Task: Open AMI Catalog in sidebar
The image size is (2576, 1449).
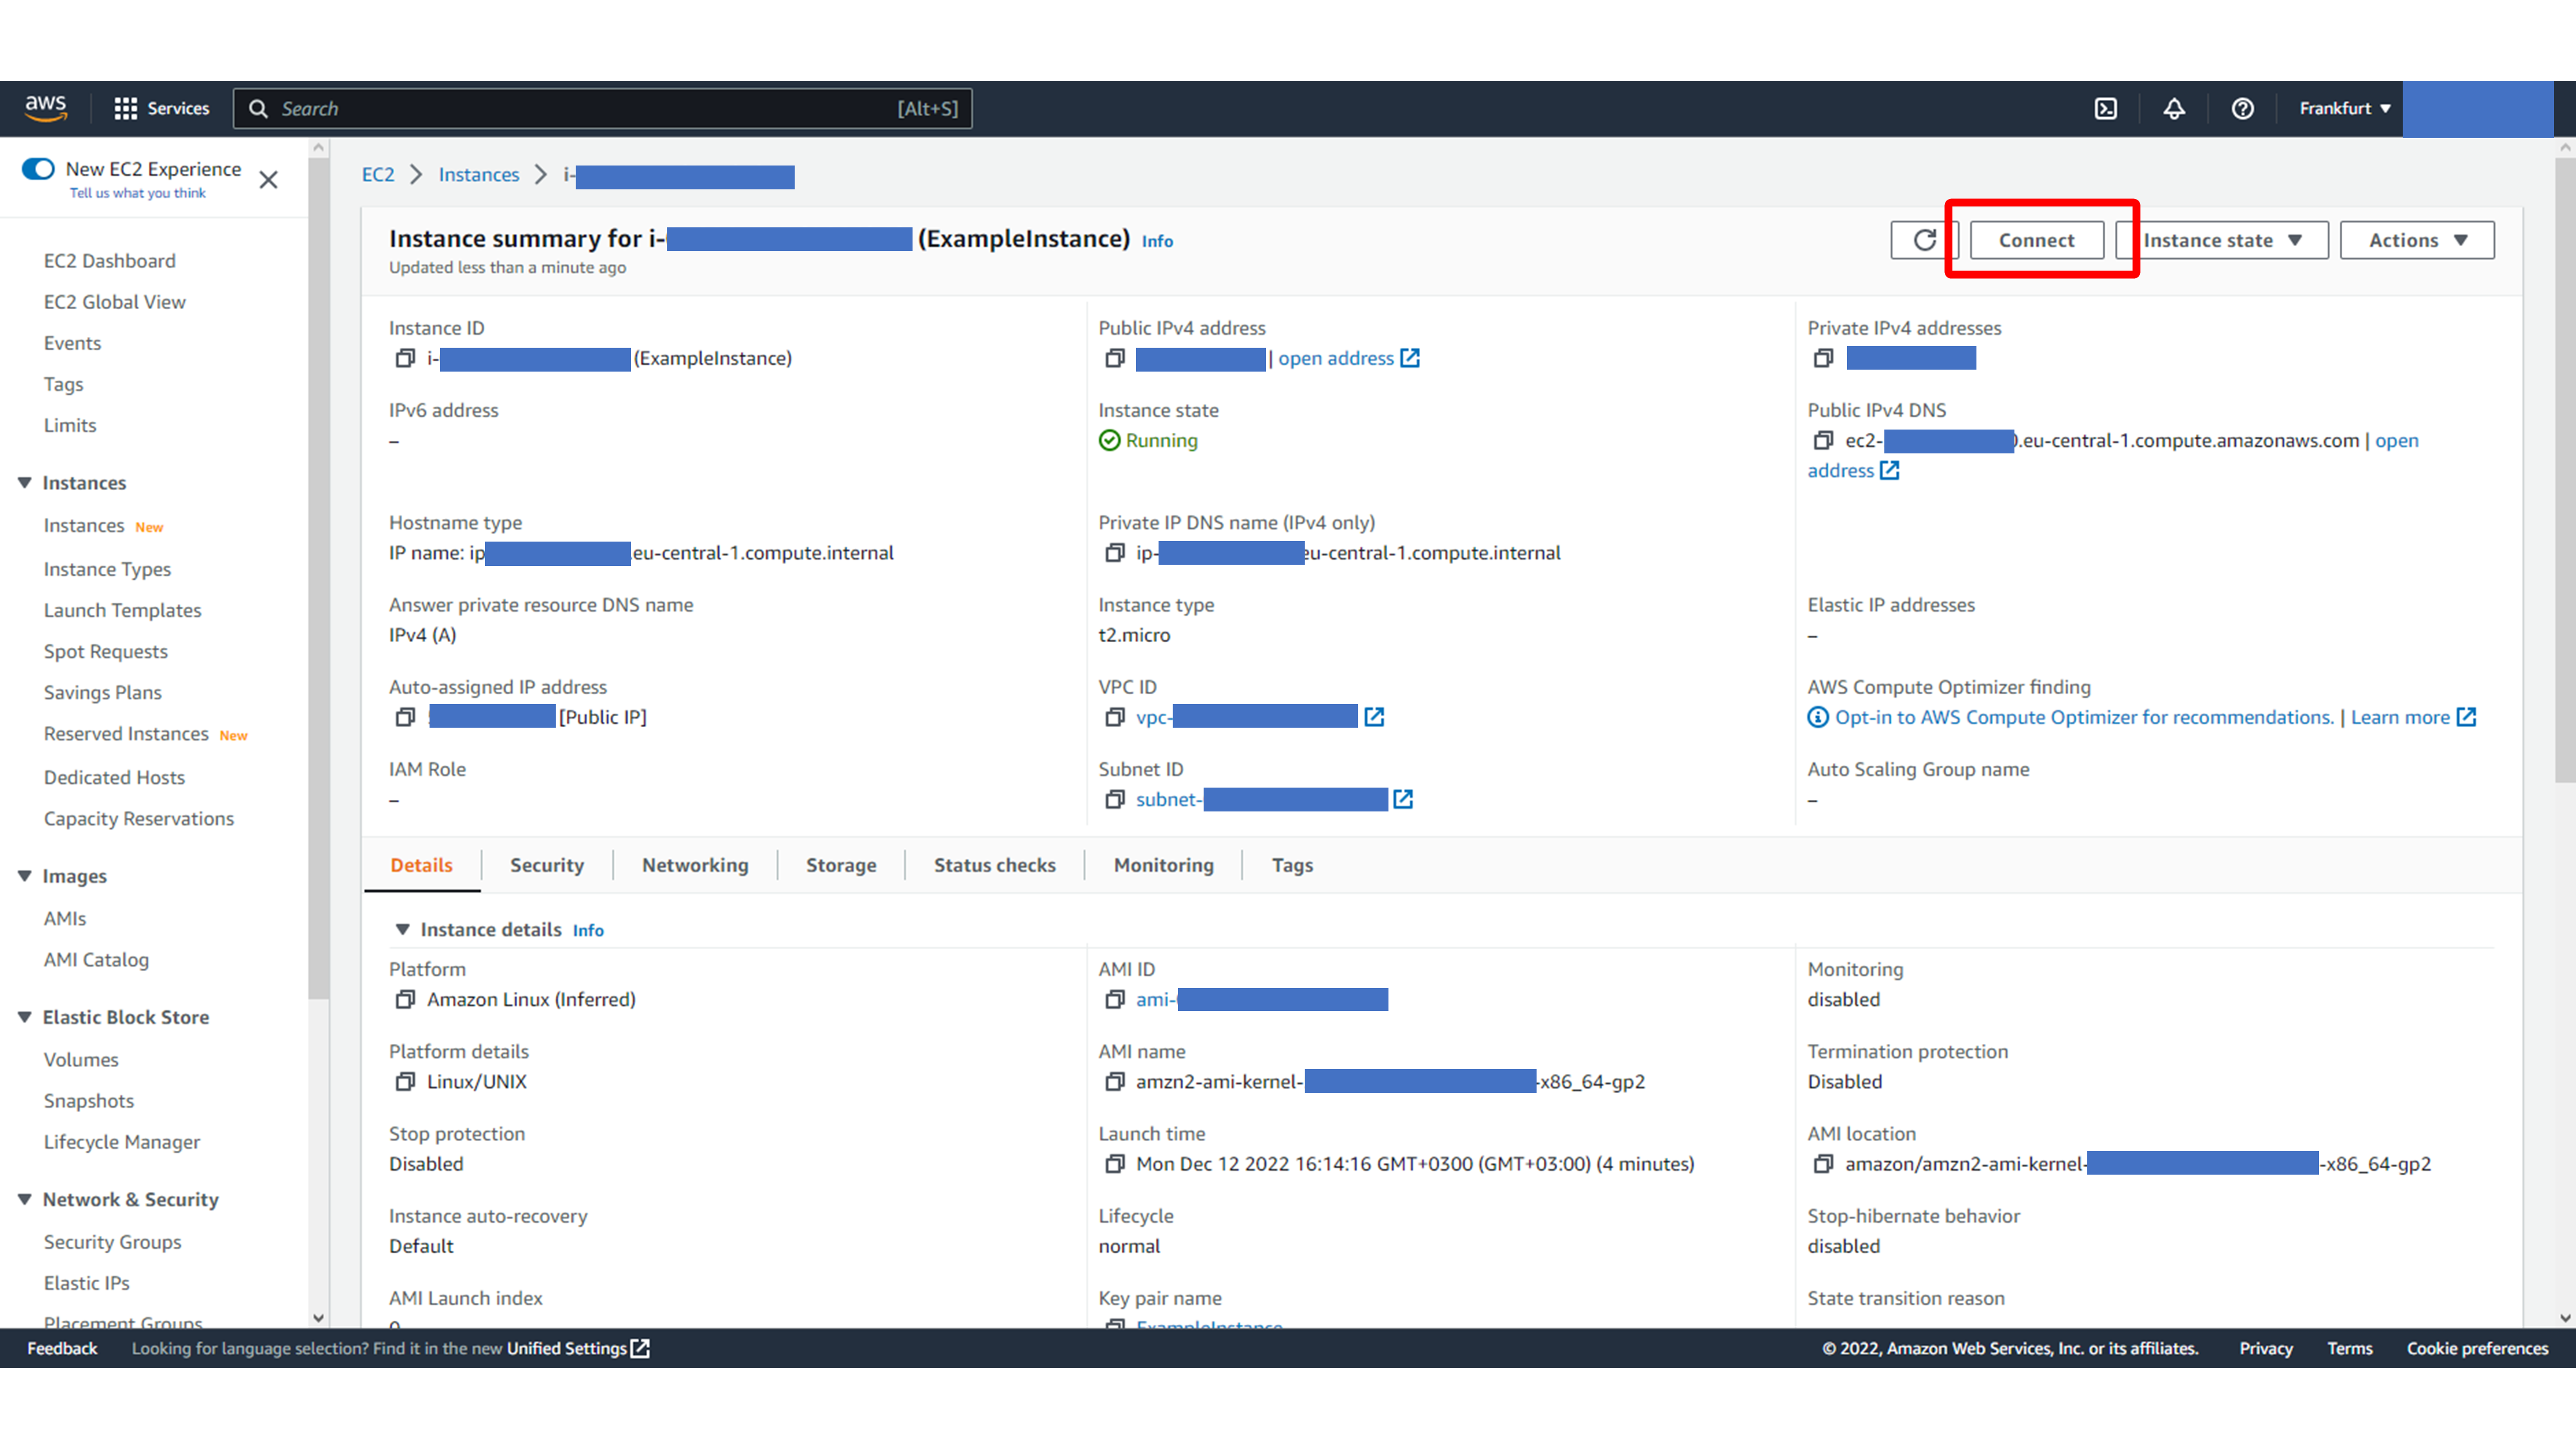Action: click(96, 959)
